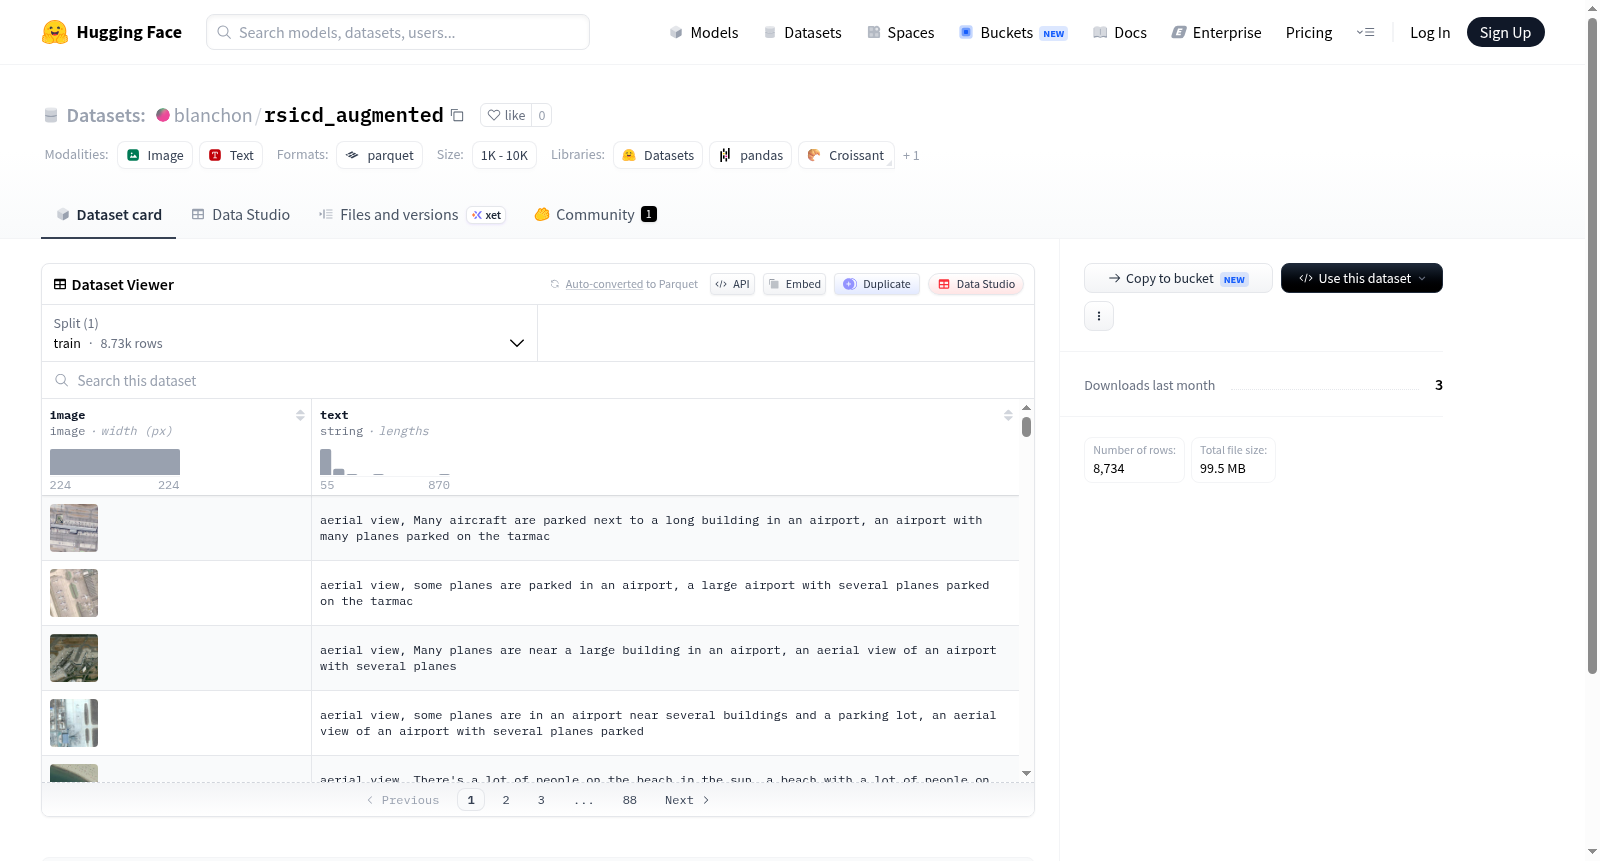Sort by the image column

point(300,415)
